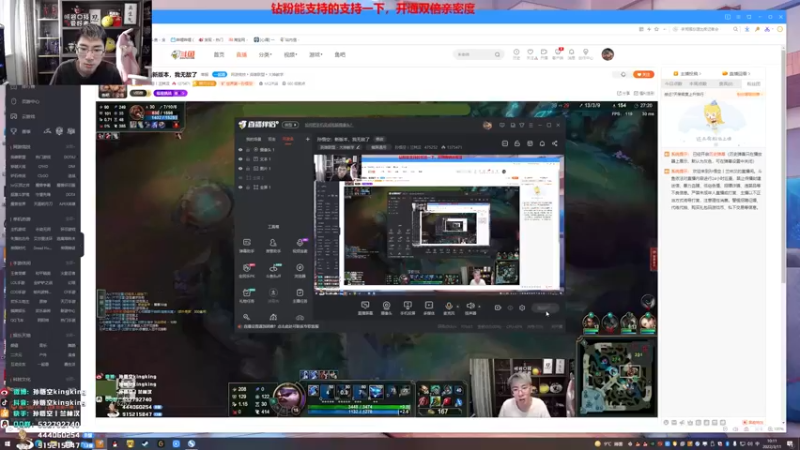The image size is (800, 450).
Task: Expand the 游戏 dropdown menu
Action: point(316,55)
